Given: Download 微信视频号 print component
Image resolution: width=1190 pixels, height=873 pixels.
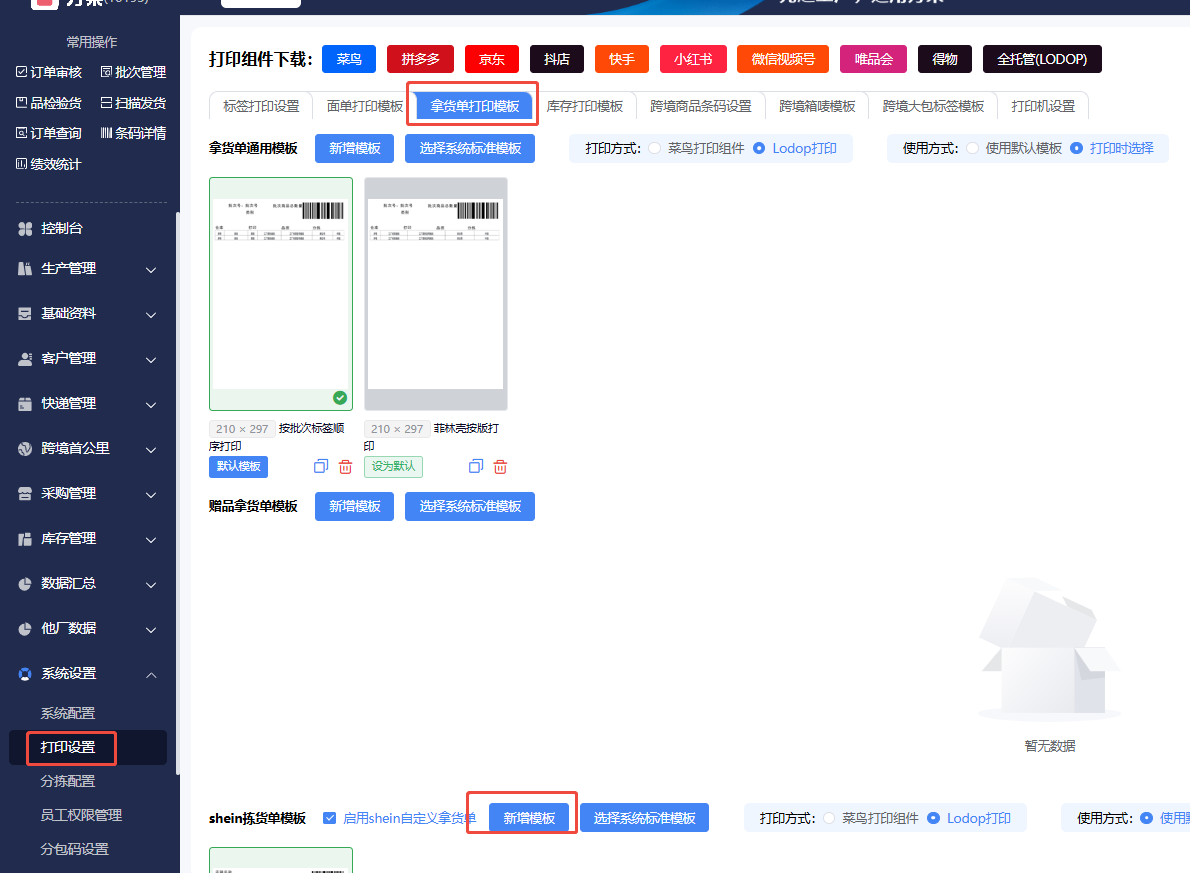Looking at the screenshot, I should [x=783, y=58].
